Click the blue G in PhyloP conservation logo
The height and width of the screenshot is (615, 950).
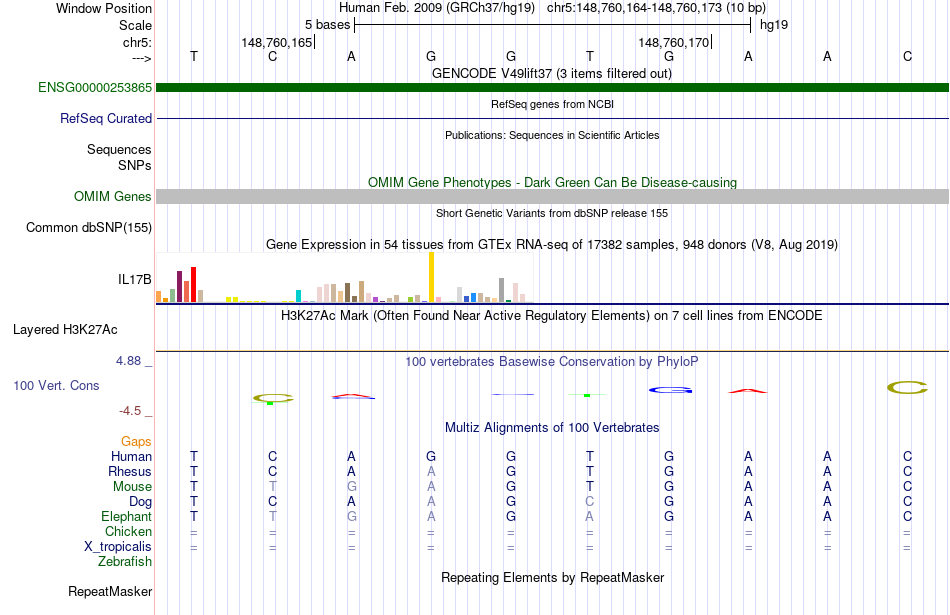(x=670, y=390)
